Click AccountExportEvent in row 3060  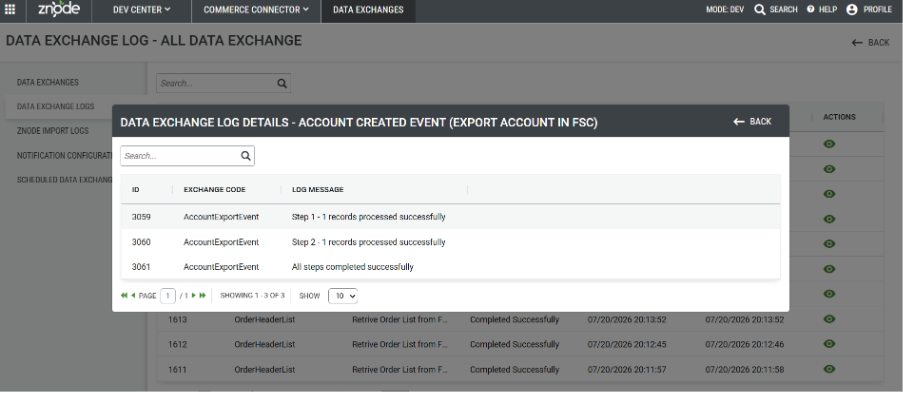coord(221,242)
